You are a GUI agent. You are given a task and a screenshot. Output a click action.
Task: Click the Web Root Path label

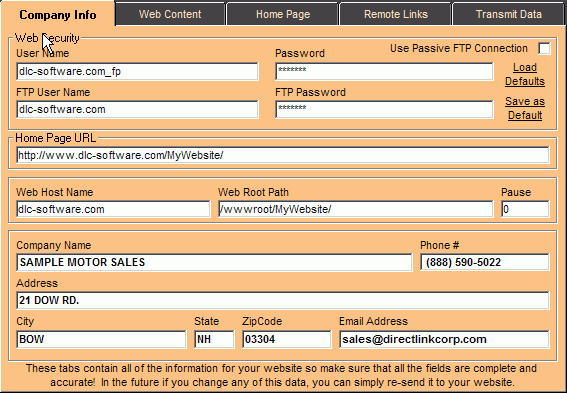pos(253,192)
